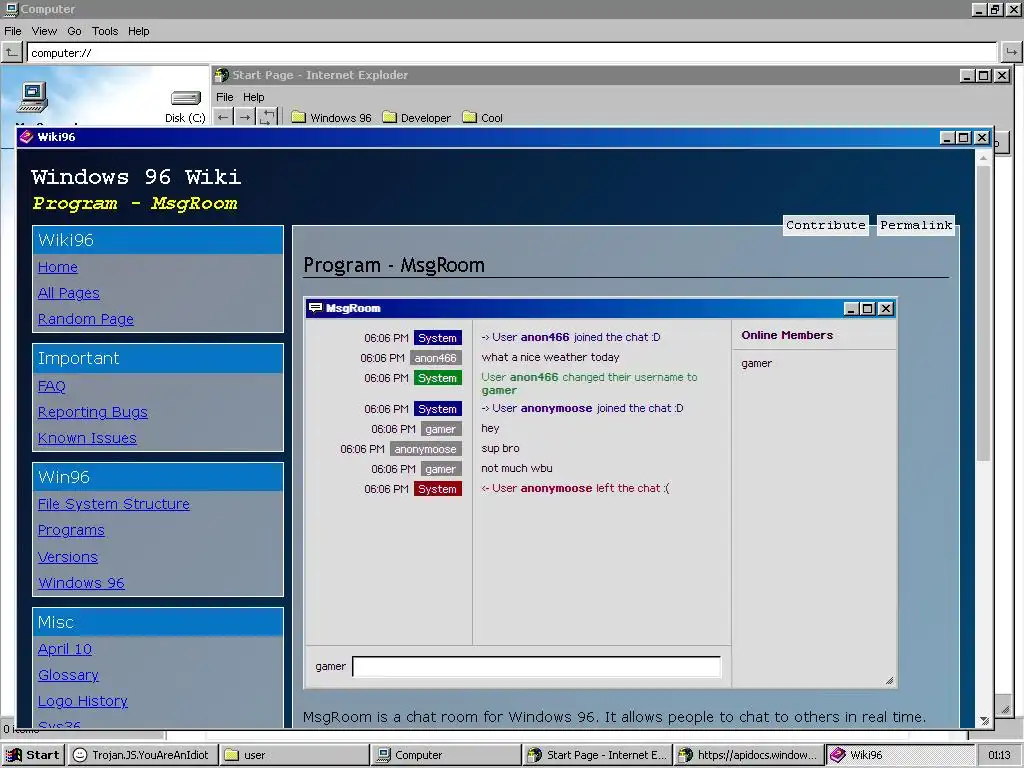Click Internet Exploder back arrow

pos(223,118)
